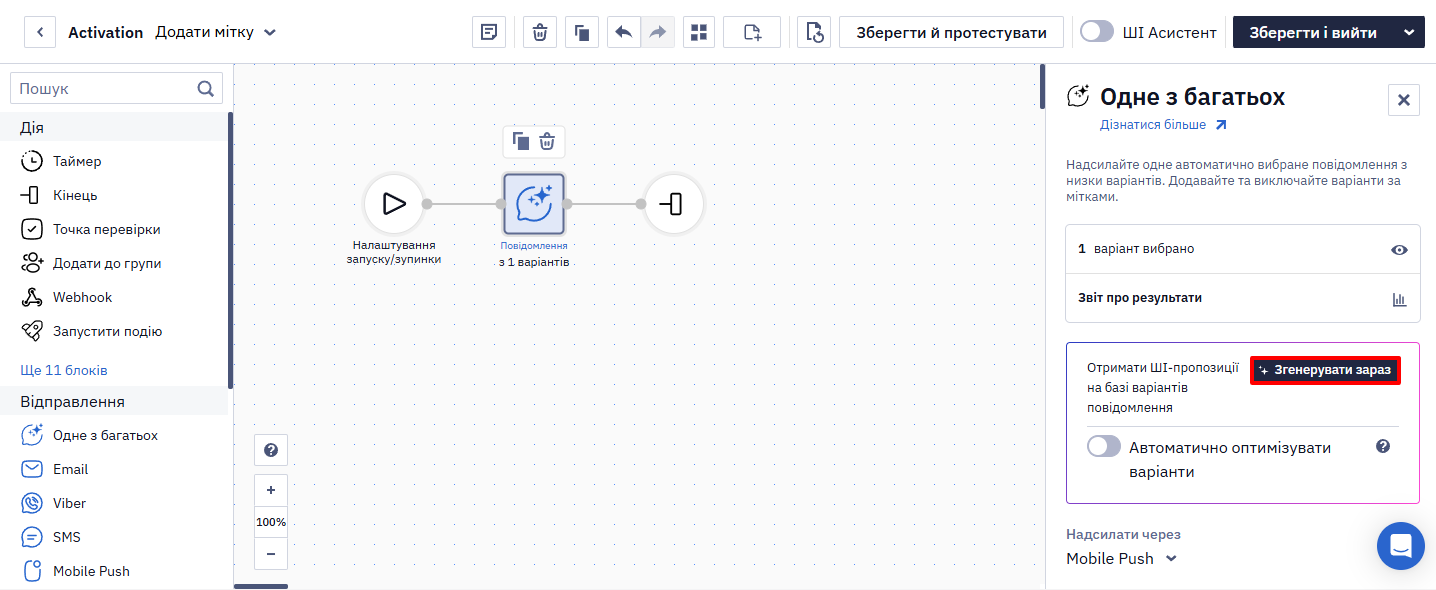Toggle the ШІ Асистент switch

click(x=1097, y=31)
